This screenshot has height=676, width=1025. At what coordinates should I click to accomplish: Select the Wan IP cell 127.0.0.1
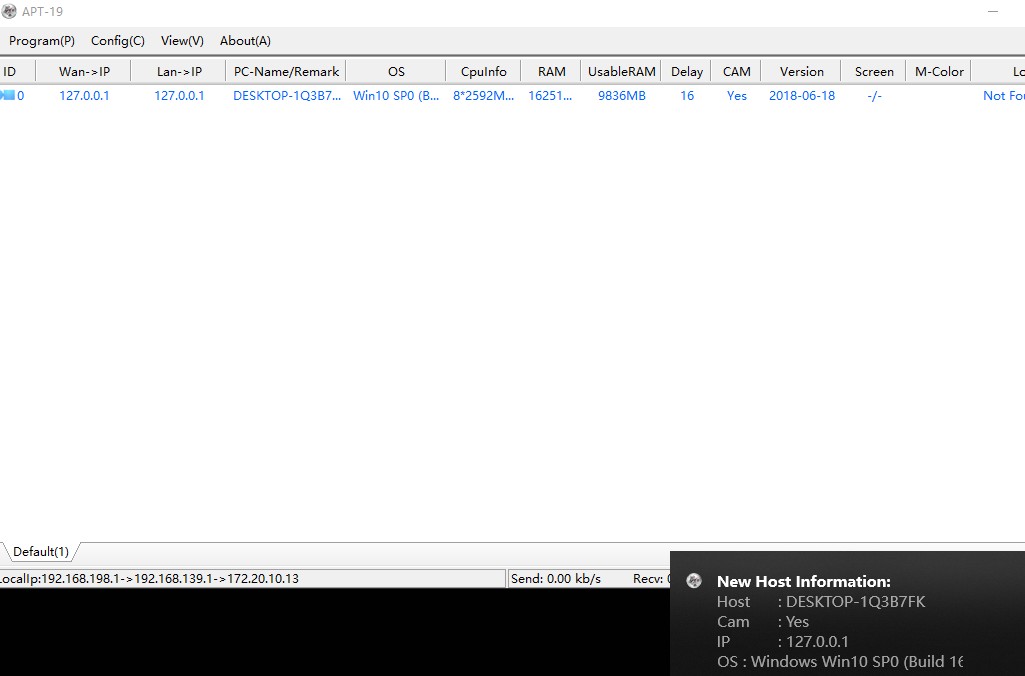[84, 95]
